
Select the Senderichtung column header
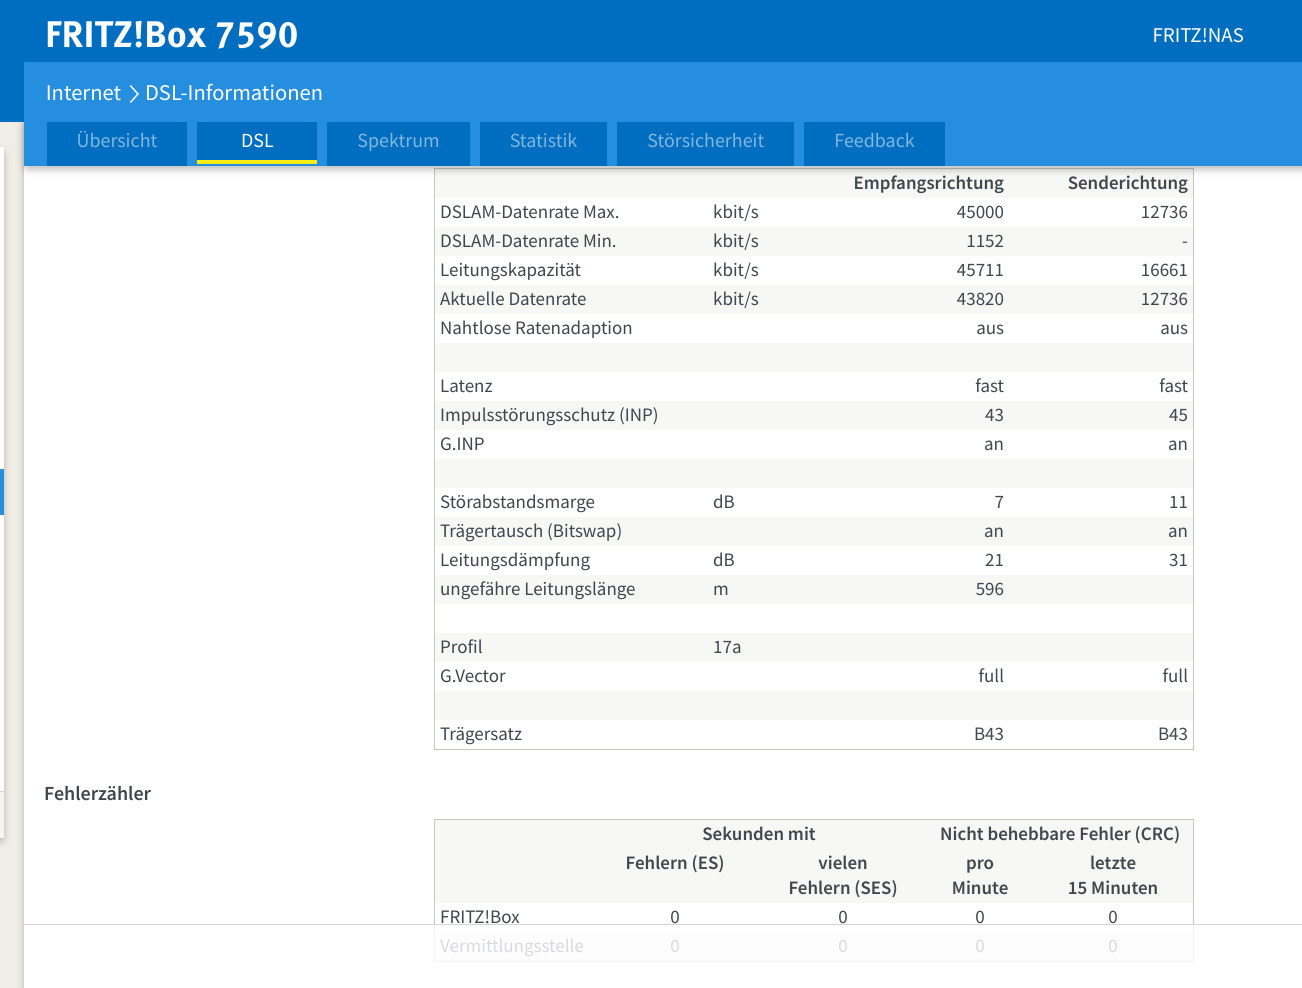click(1127, 183)
